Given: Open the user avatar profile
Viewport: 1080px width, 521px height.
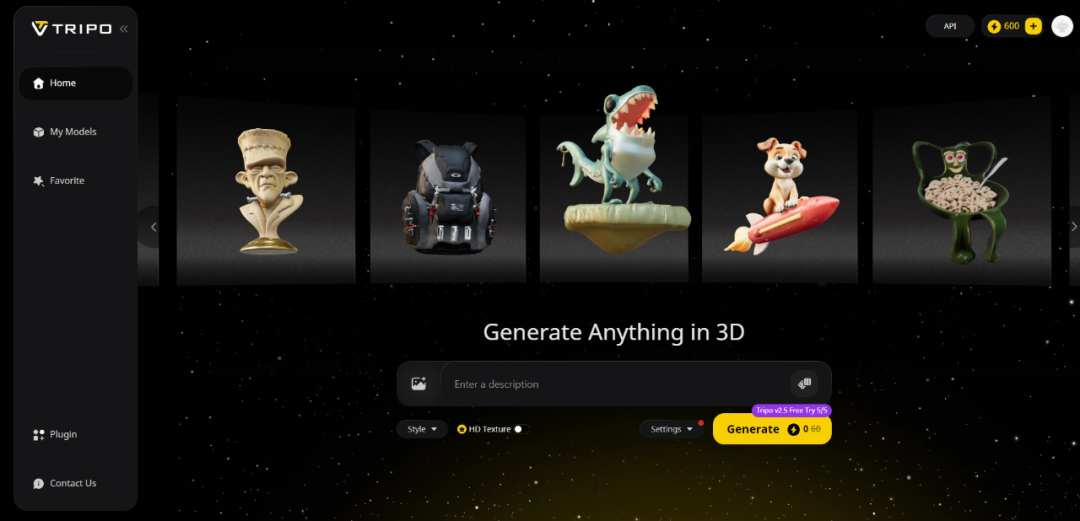Looking at the screenshot, I should [1061, 26].
